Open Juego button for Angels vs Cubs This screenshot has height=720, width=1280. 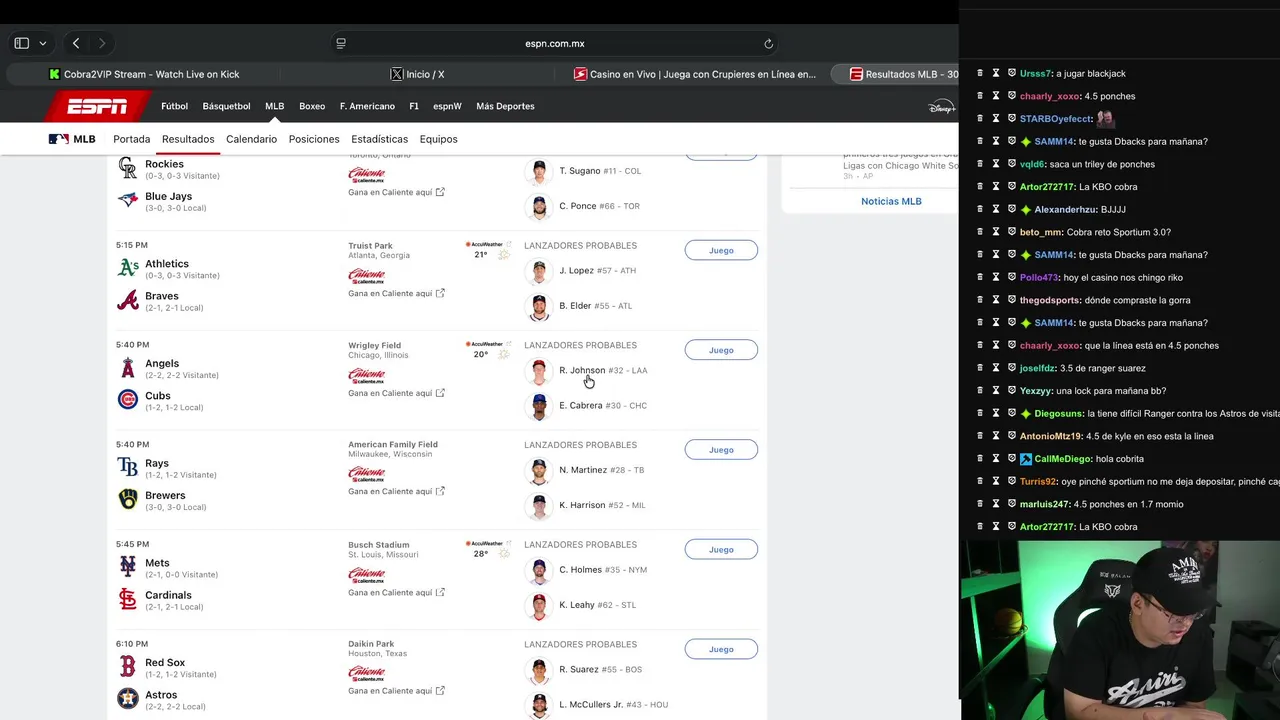pos(721,350)
